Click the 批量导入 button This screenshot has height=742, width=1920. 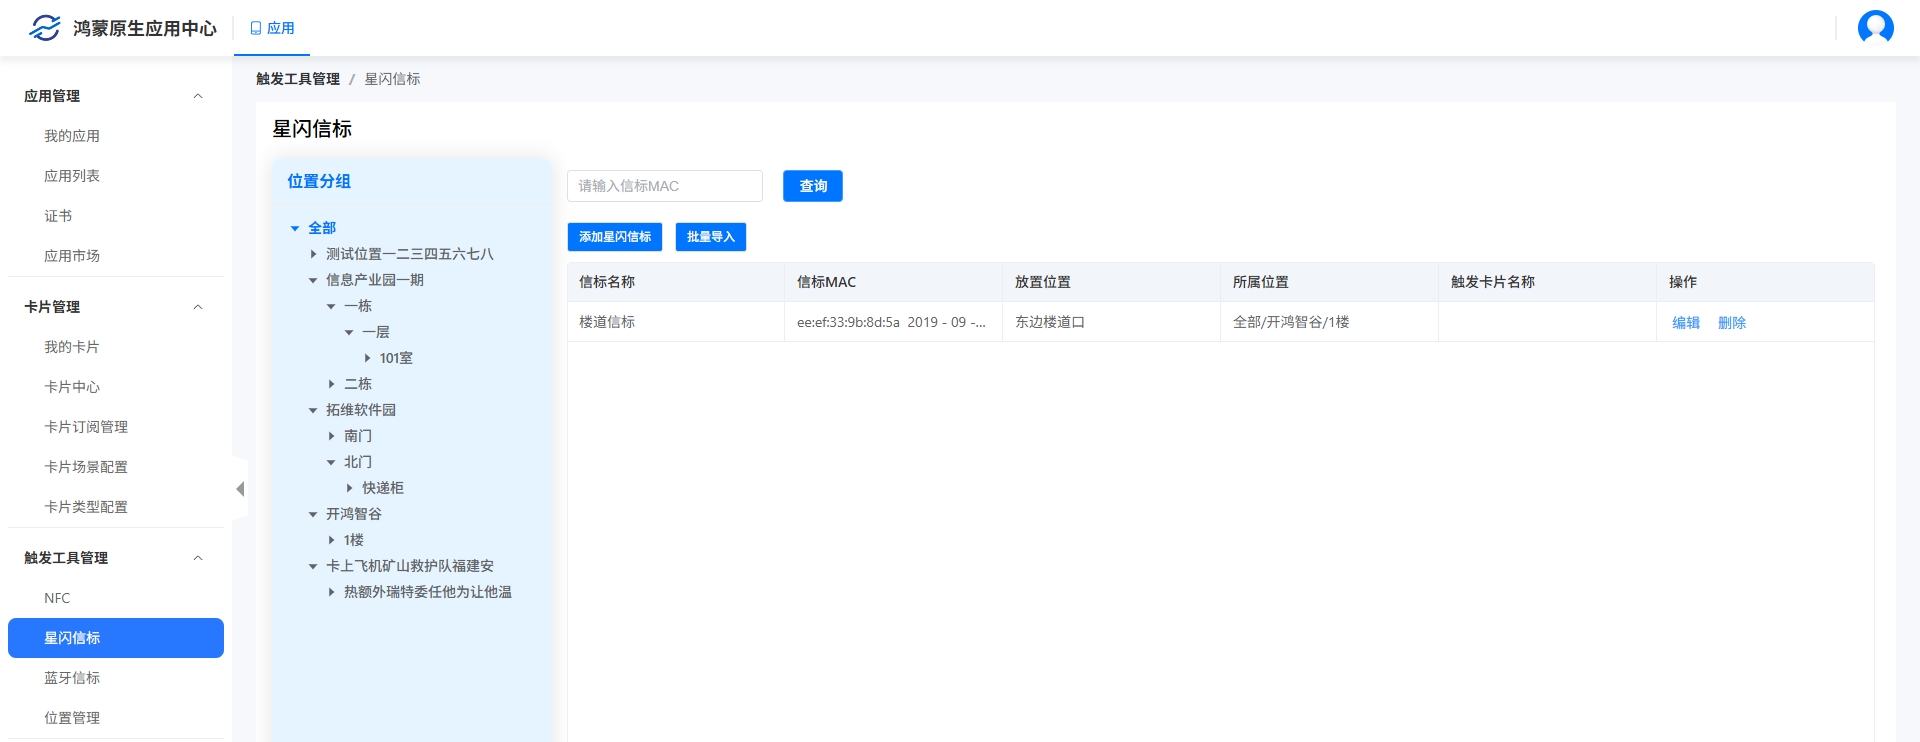coord(711,237)
